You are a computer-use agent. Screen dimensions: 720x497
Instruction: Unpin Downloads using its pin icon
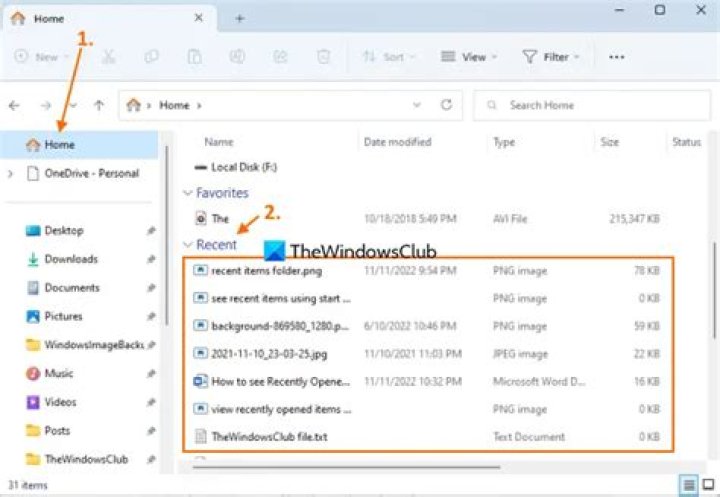click(x=151, y=259)
